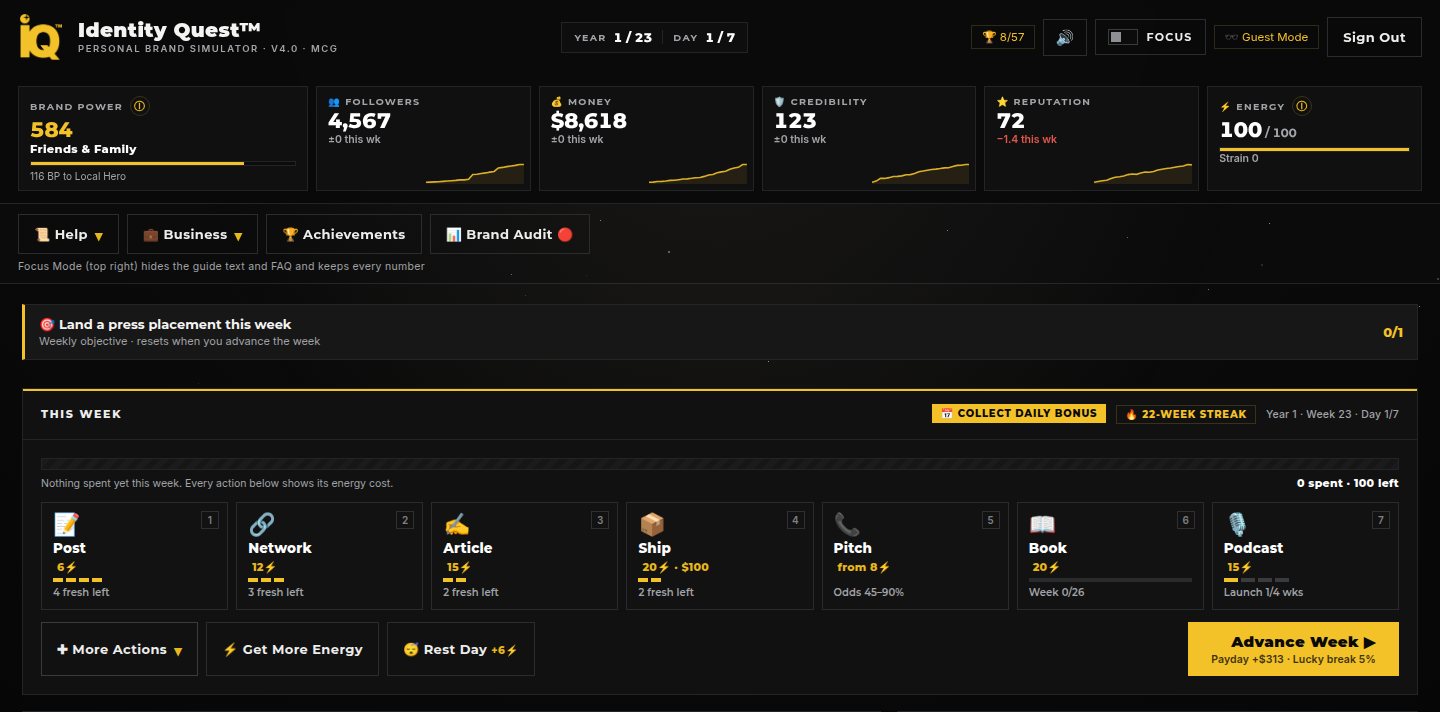
Task: Click the Year 1/23 Day 1/7 indicator
Action: tap(654, 37)
